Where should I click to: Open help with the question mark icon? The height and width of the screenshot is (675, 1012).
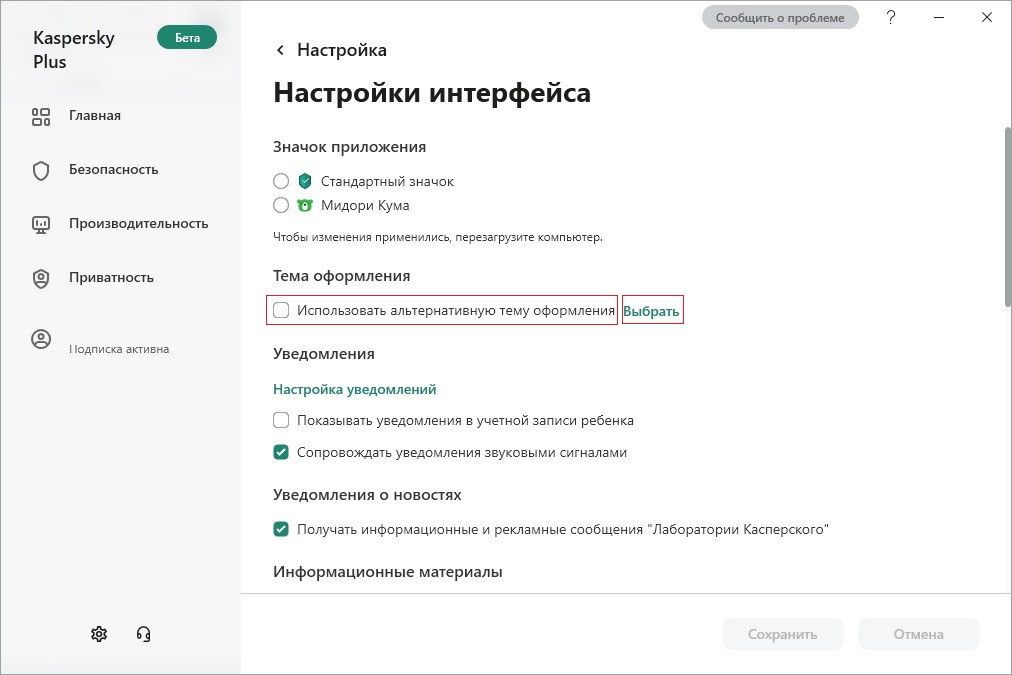891,17
